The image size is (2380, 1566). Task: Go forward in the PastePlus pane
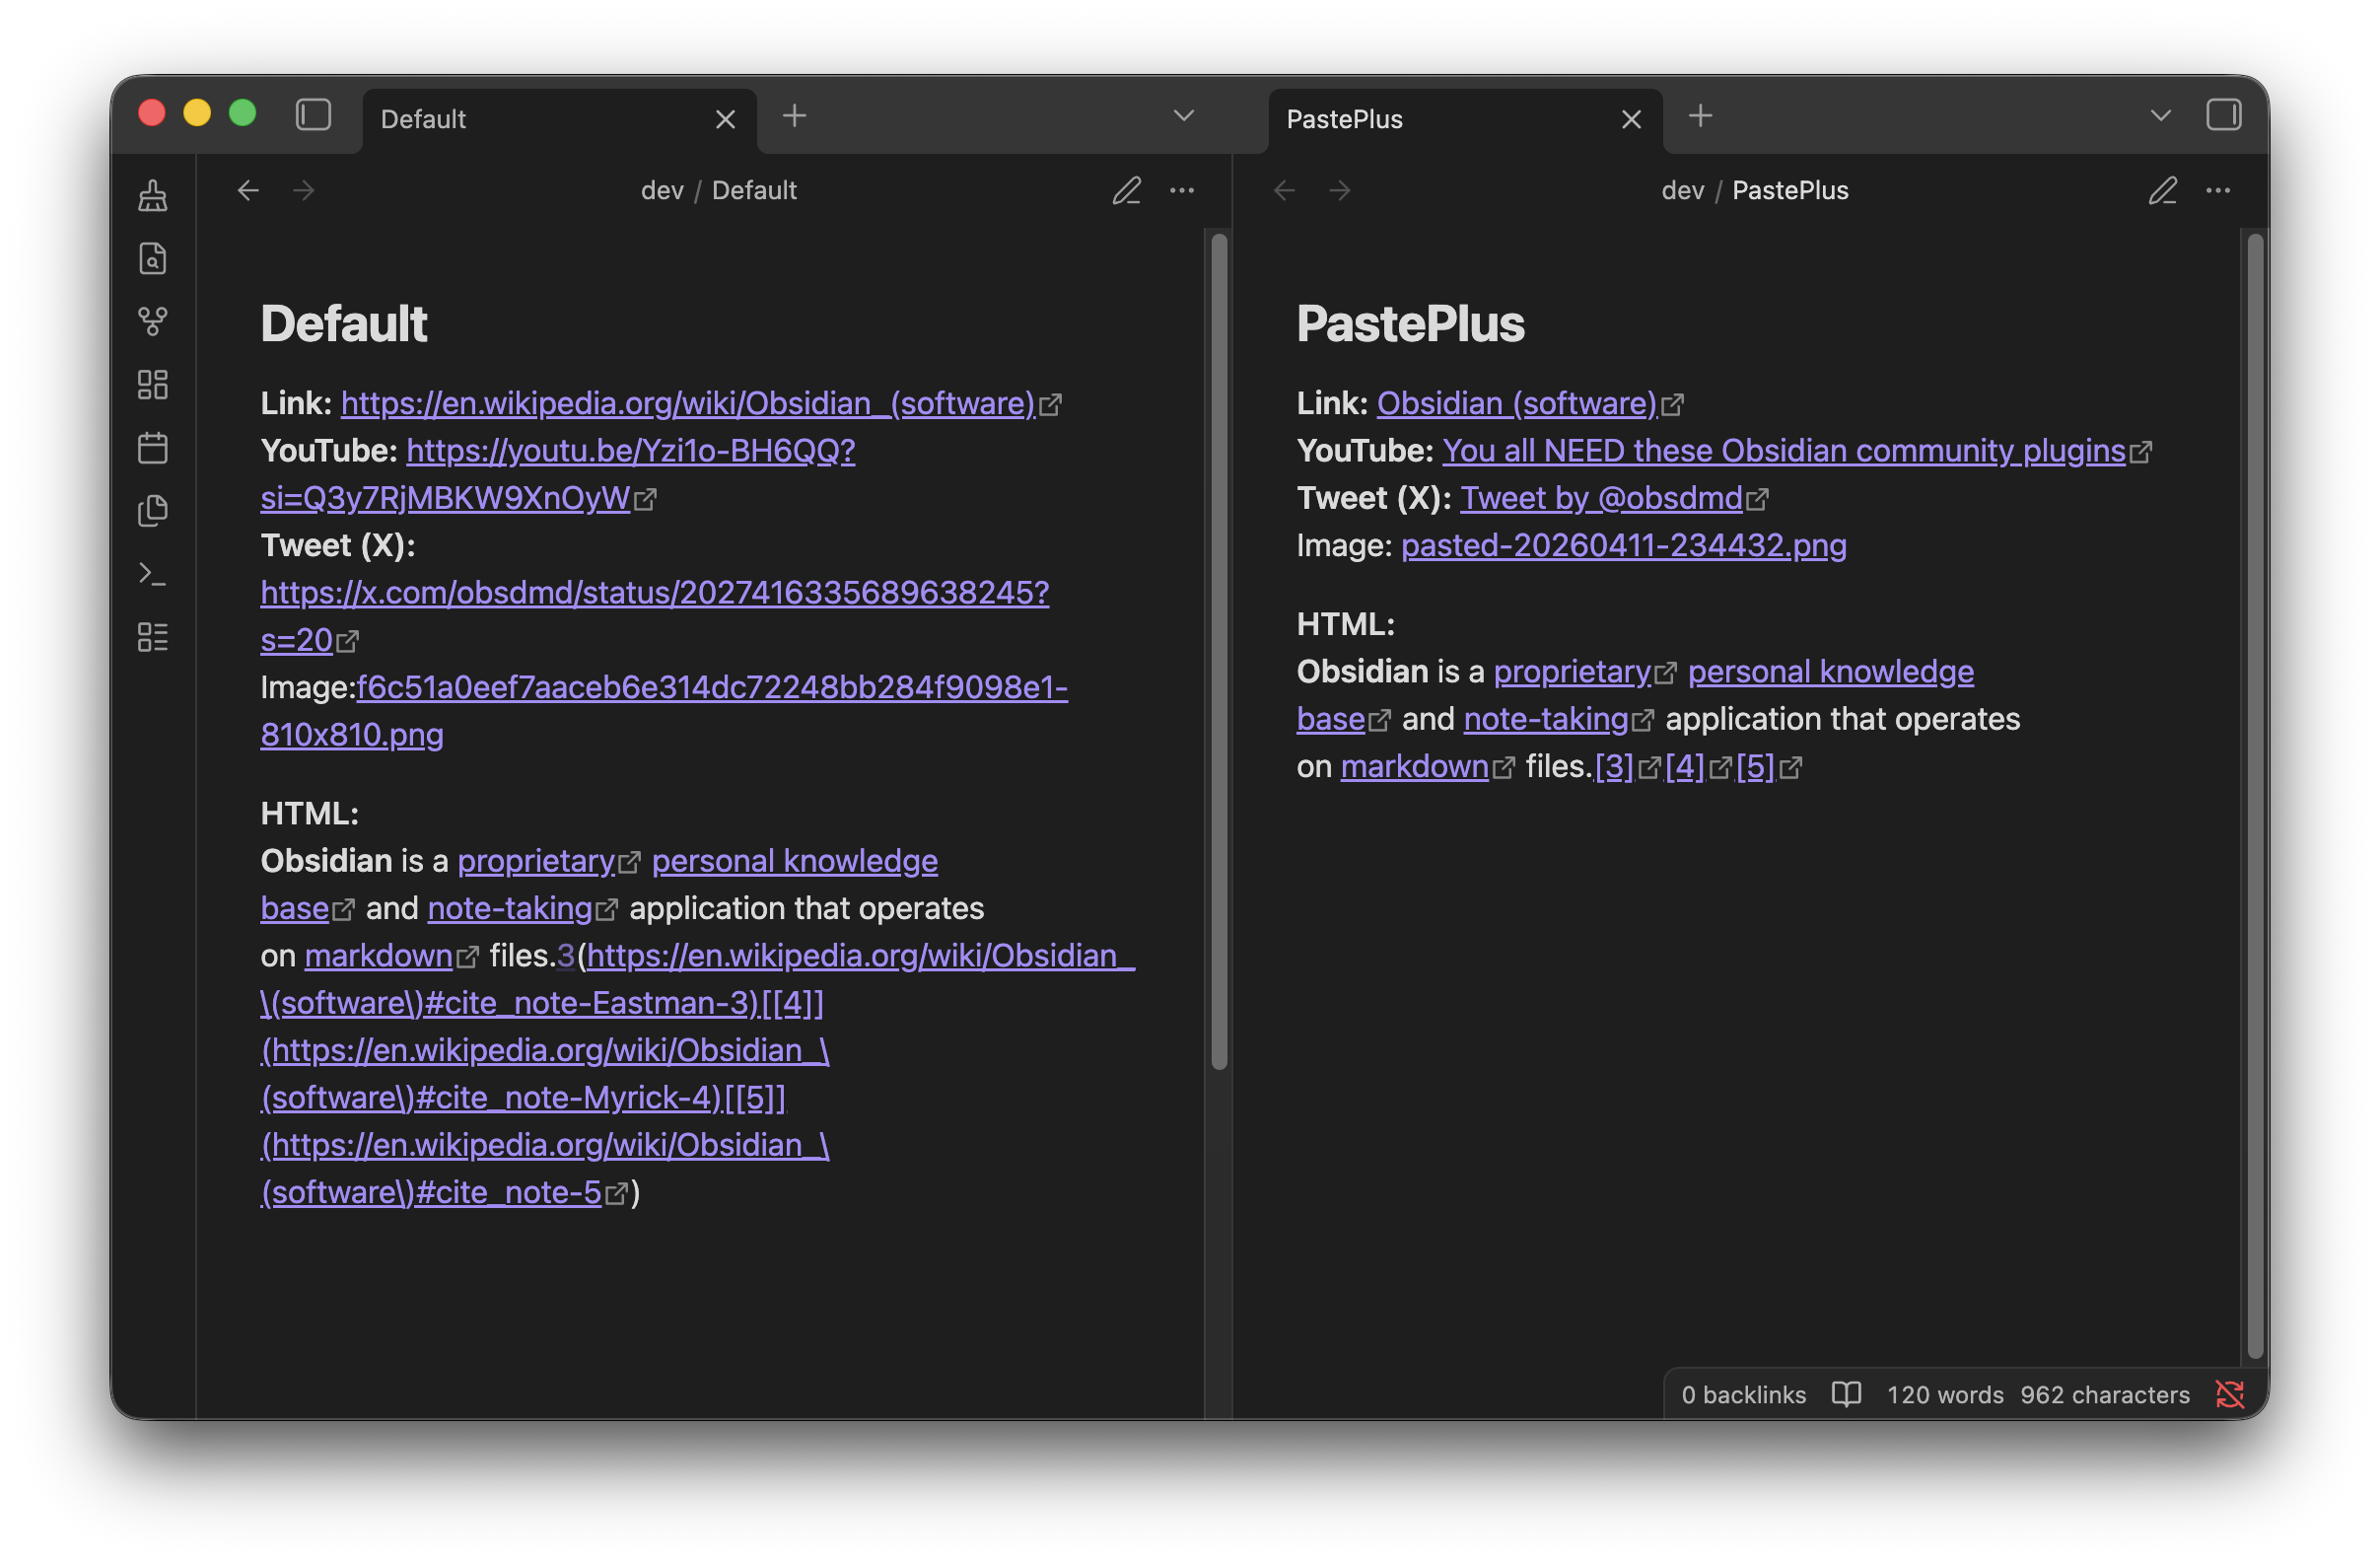pos(1341,190)
